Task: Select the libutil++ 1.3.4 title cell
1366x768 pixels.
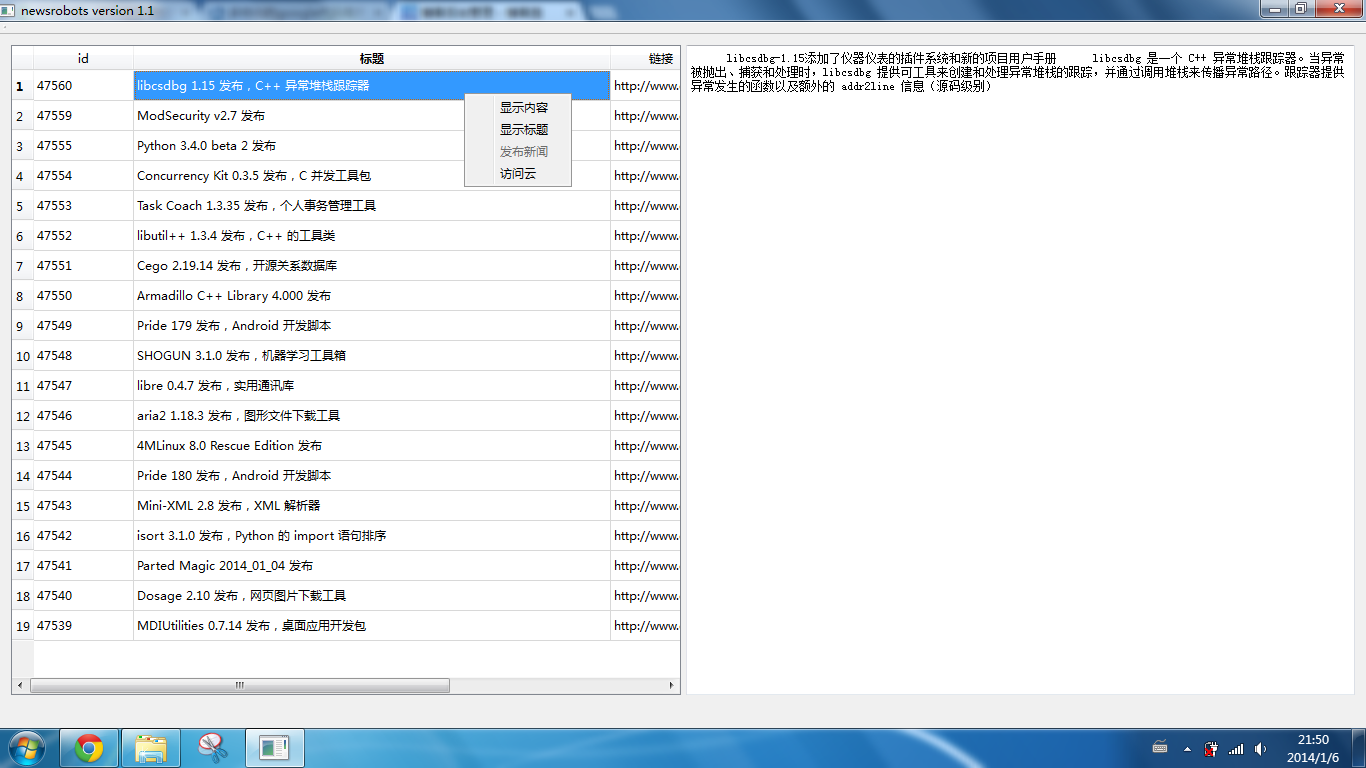Action: tap(372, 236)
